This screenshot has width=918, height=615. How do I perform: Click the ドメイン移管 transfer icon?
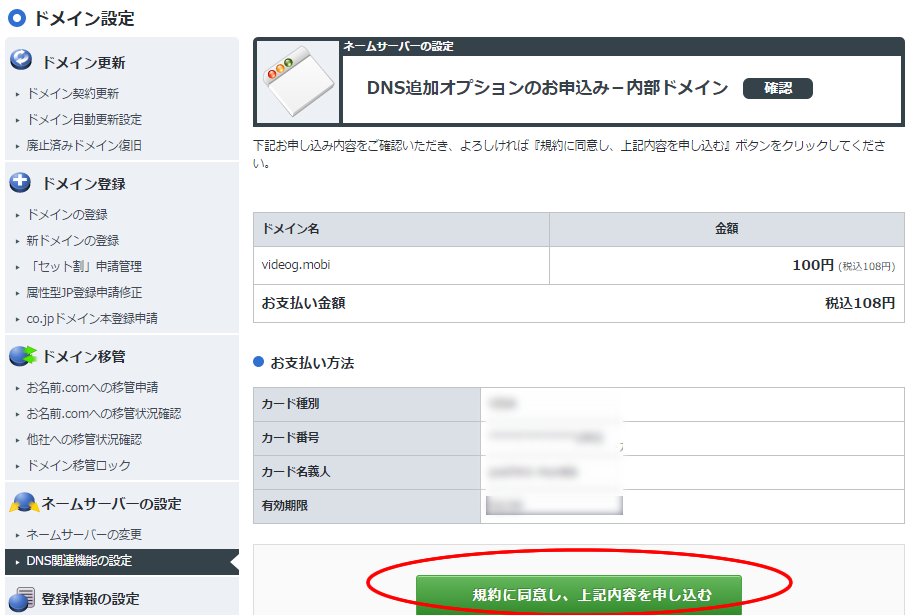23,356
